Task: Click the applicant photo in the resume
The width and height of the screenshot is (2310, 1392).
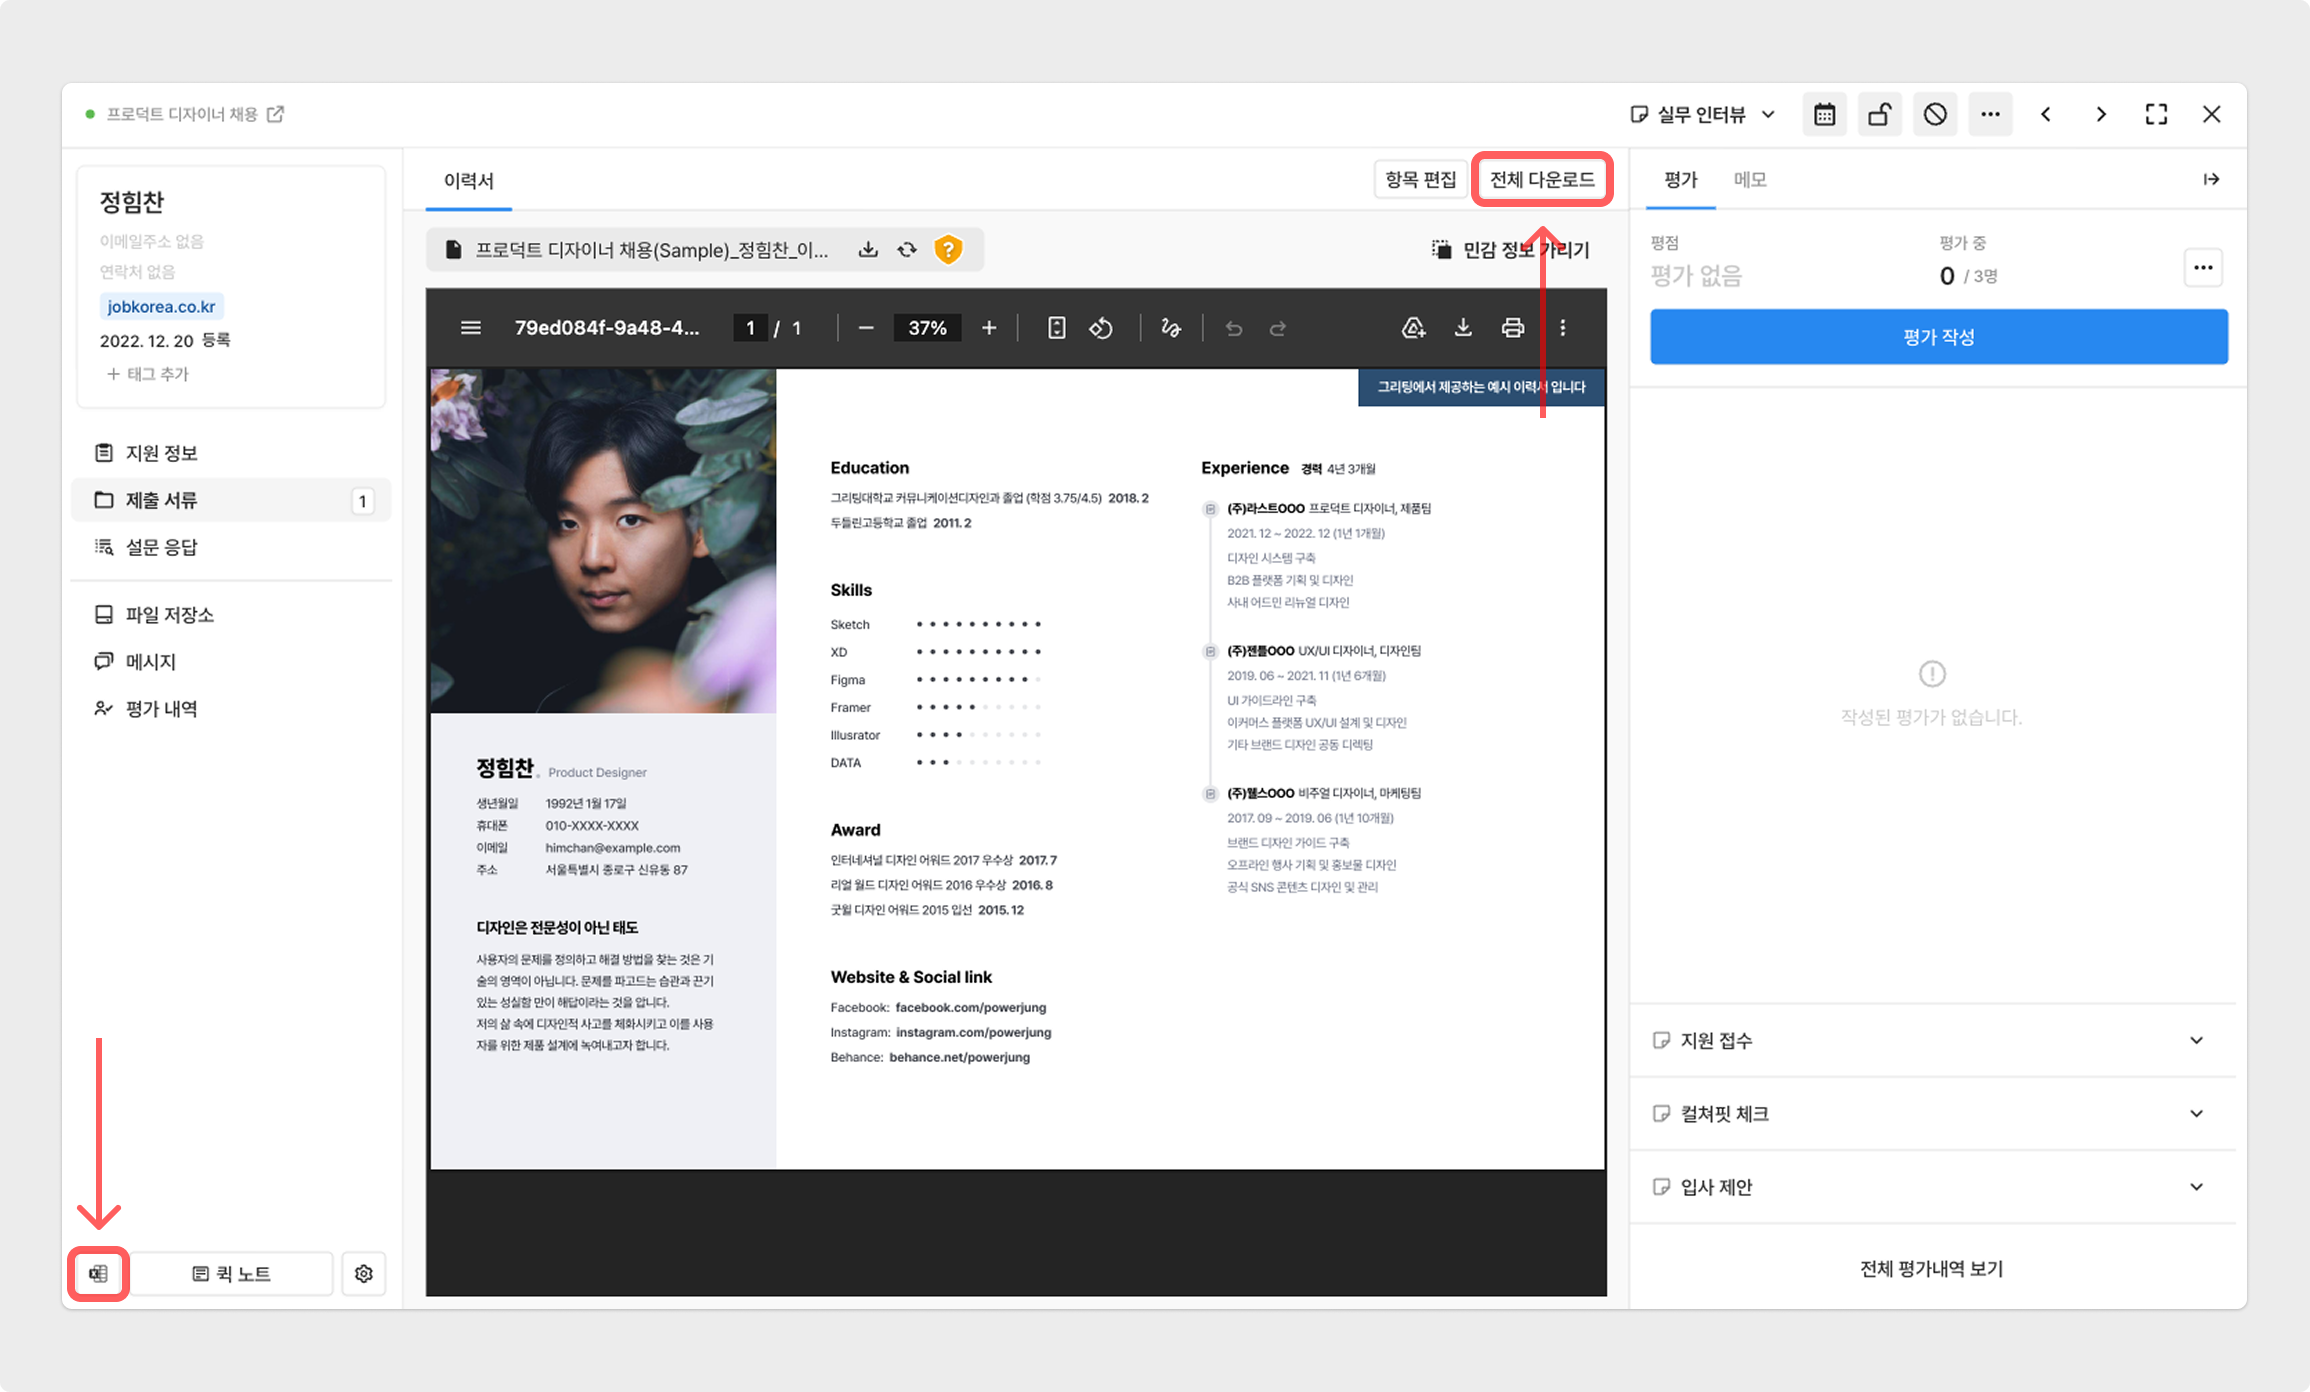Action: [603, 541]
